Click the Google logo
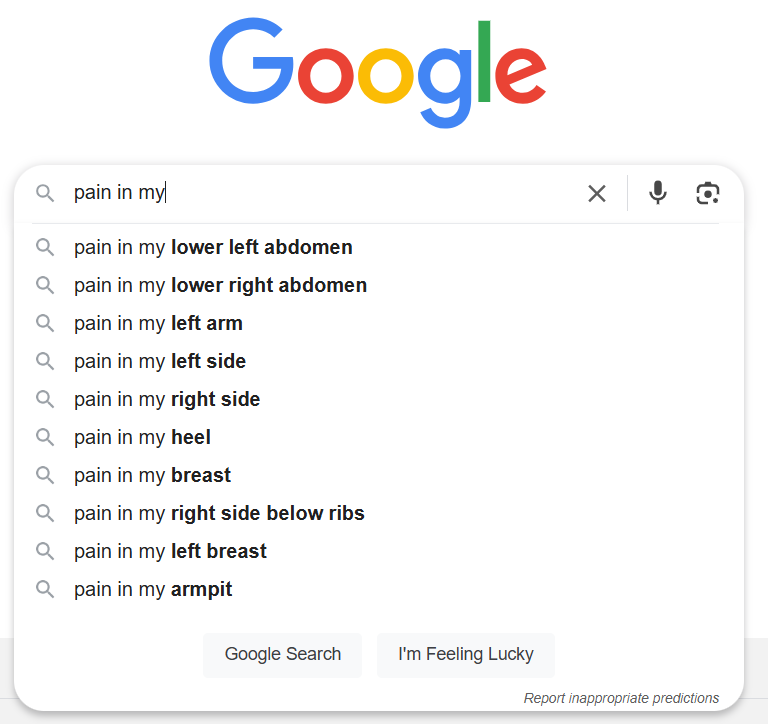The height and width of the screenshot is (724, 768). pyautogui.click(x=378, y=73)
